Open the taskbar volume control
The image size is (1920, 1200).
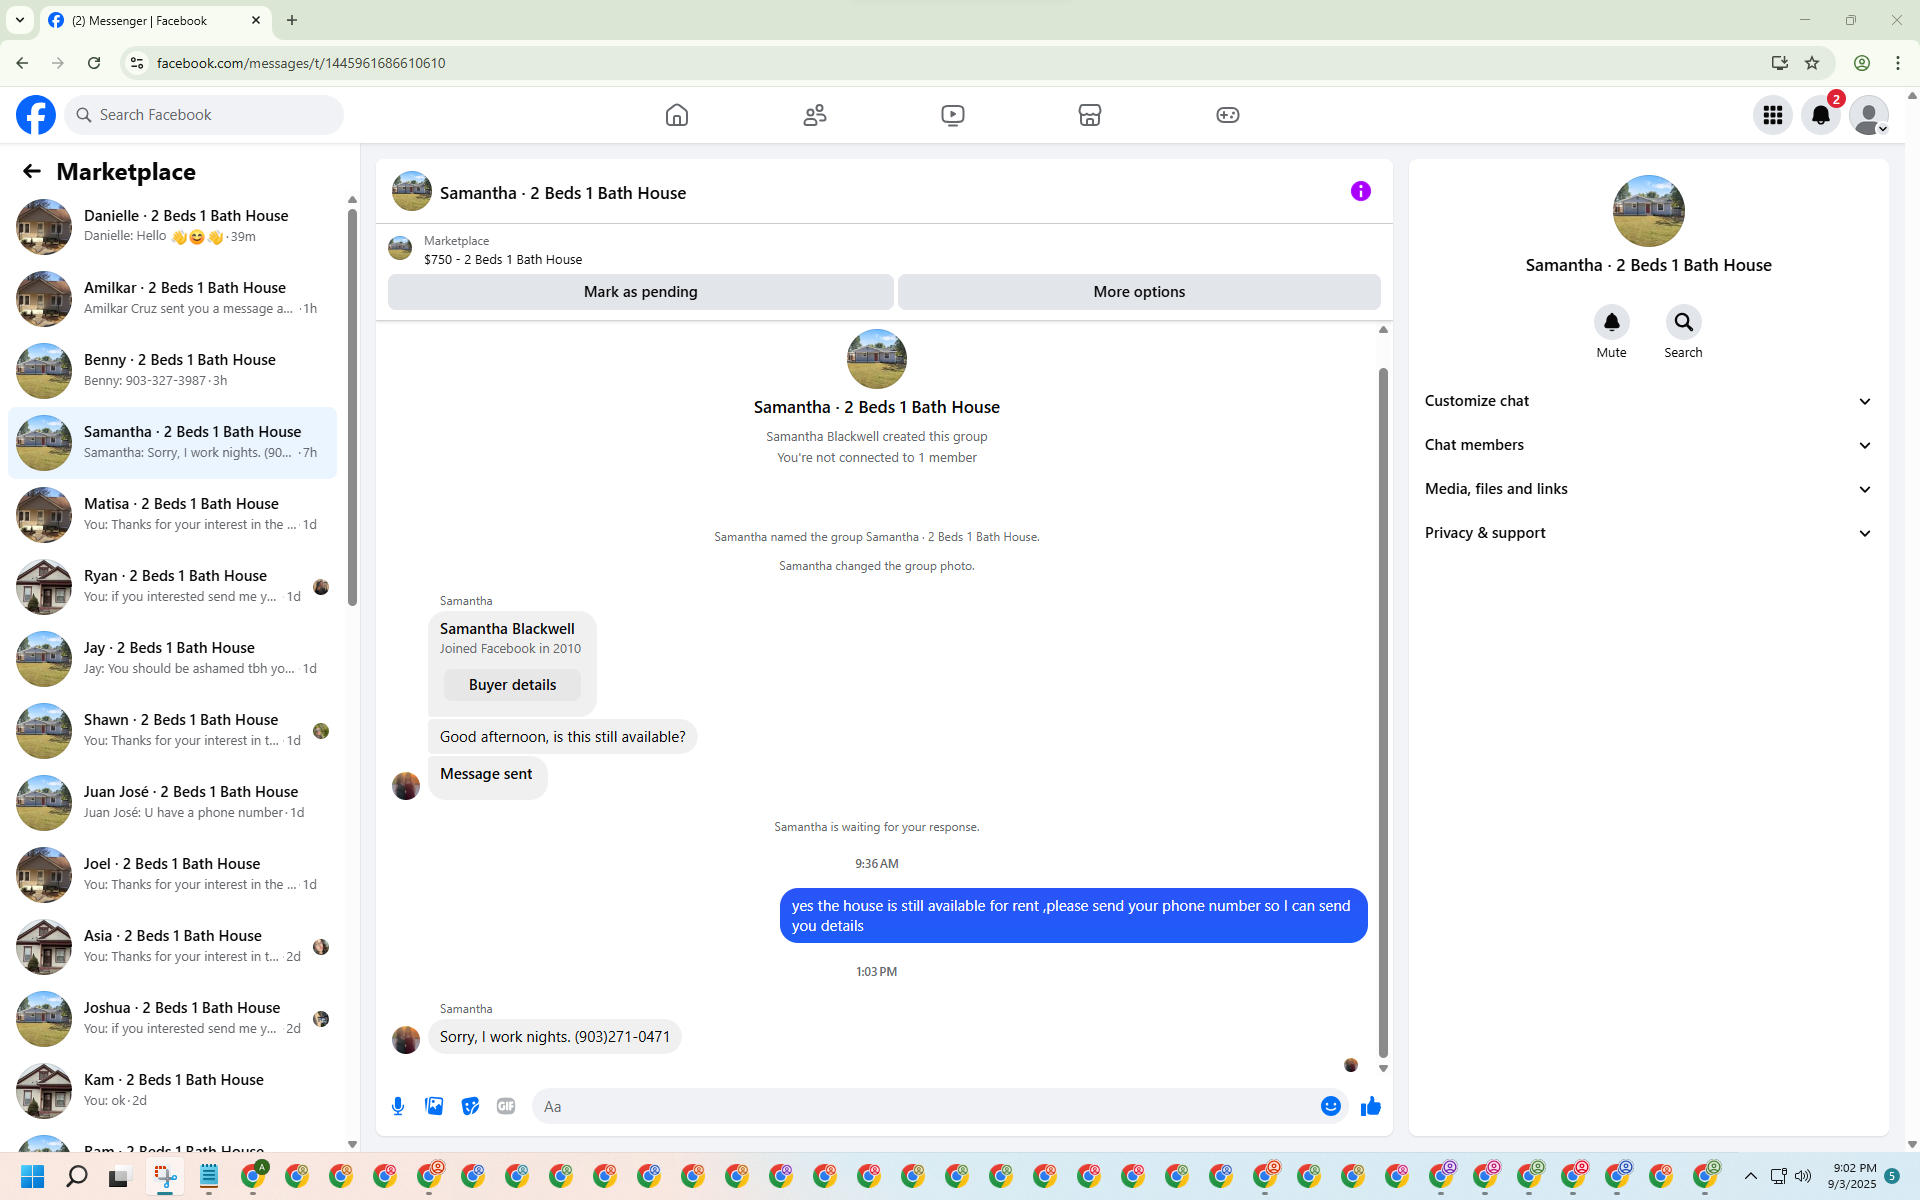1803,1176
